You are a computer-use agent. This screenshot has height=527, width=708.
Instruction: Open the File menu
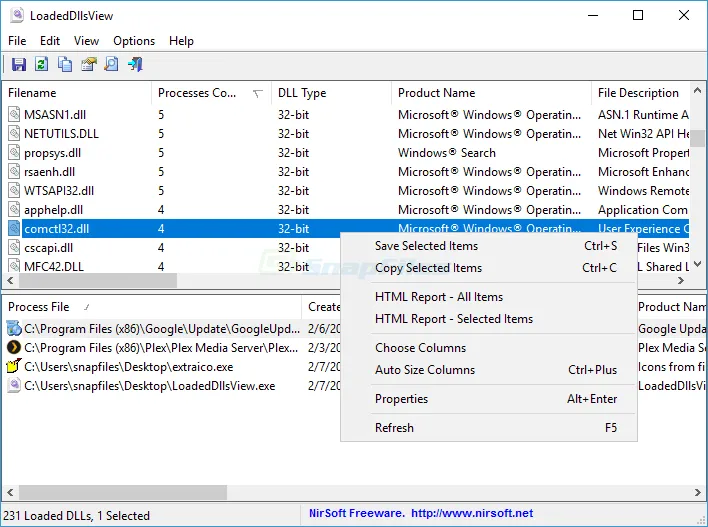point(17,41)
